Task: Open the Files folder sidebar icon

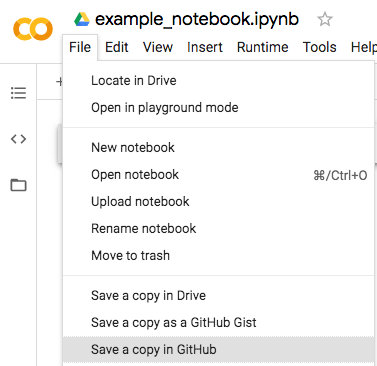Action: [18, 185]
